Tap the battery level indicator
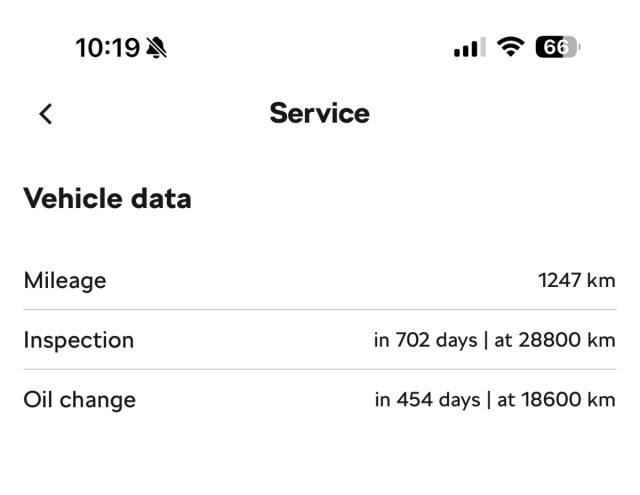The width and height of the screenshot is (640, 495). [x=558, y=48]
